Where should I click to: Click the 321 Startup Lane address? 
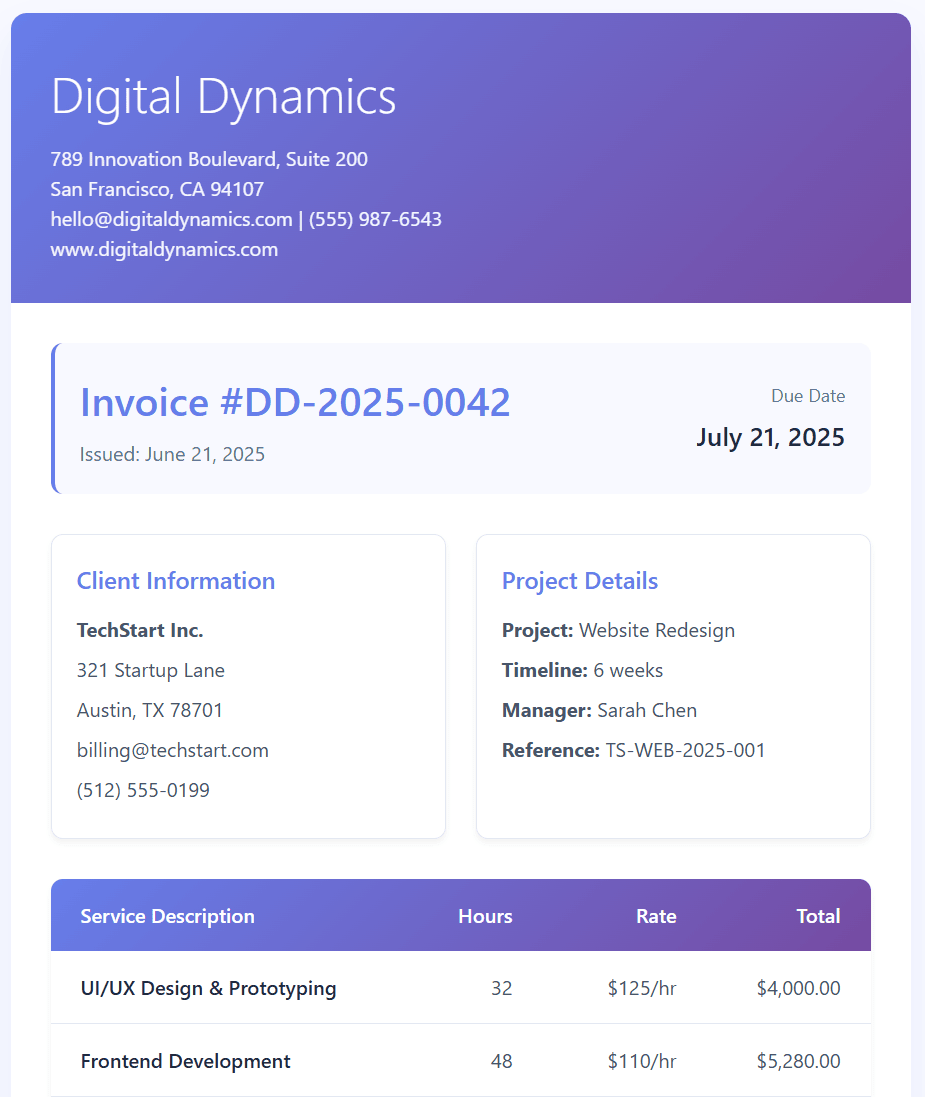[150, 670]
